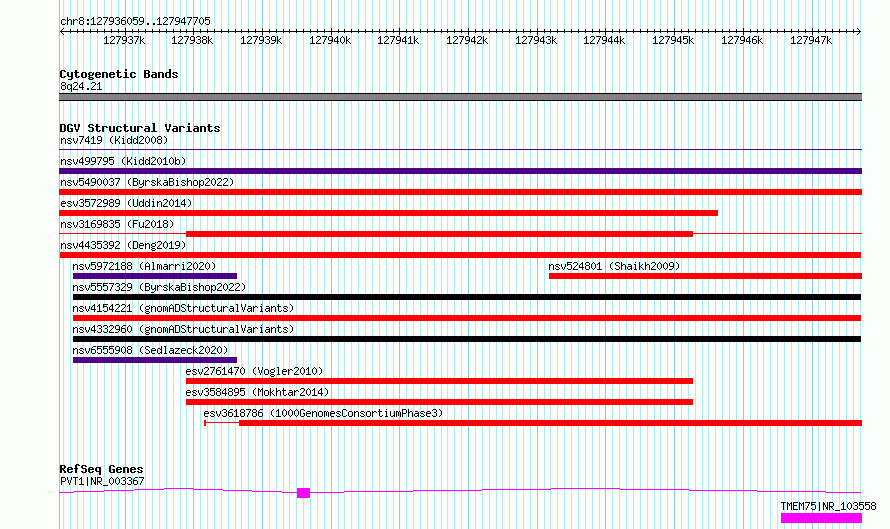
Task: Click the nsv7419 (Kidd2008) variant label
Action: 114,140
